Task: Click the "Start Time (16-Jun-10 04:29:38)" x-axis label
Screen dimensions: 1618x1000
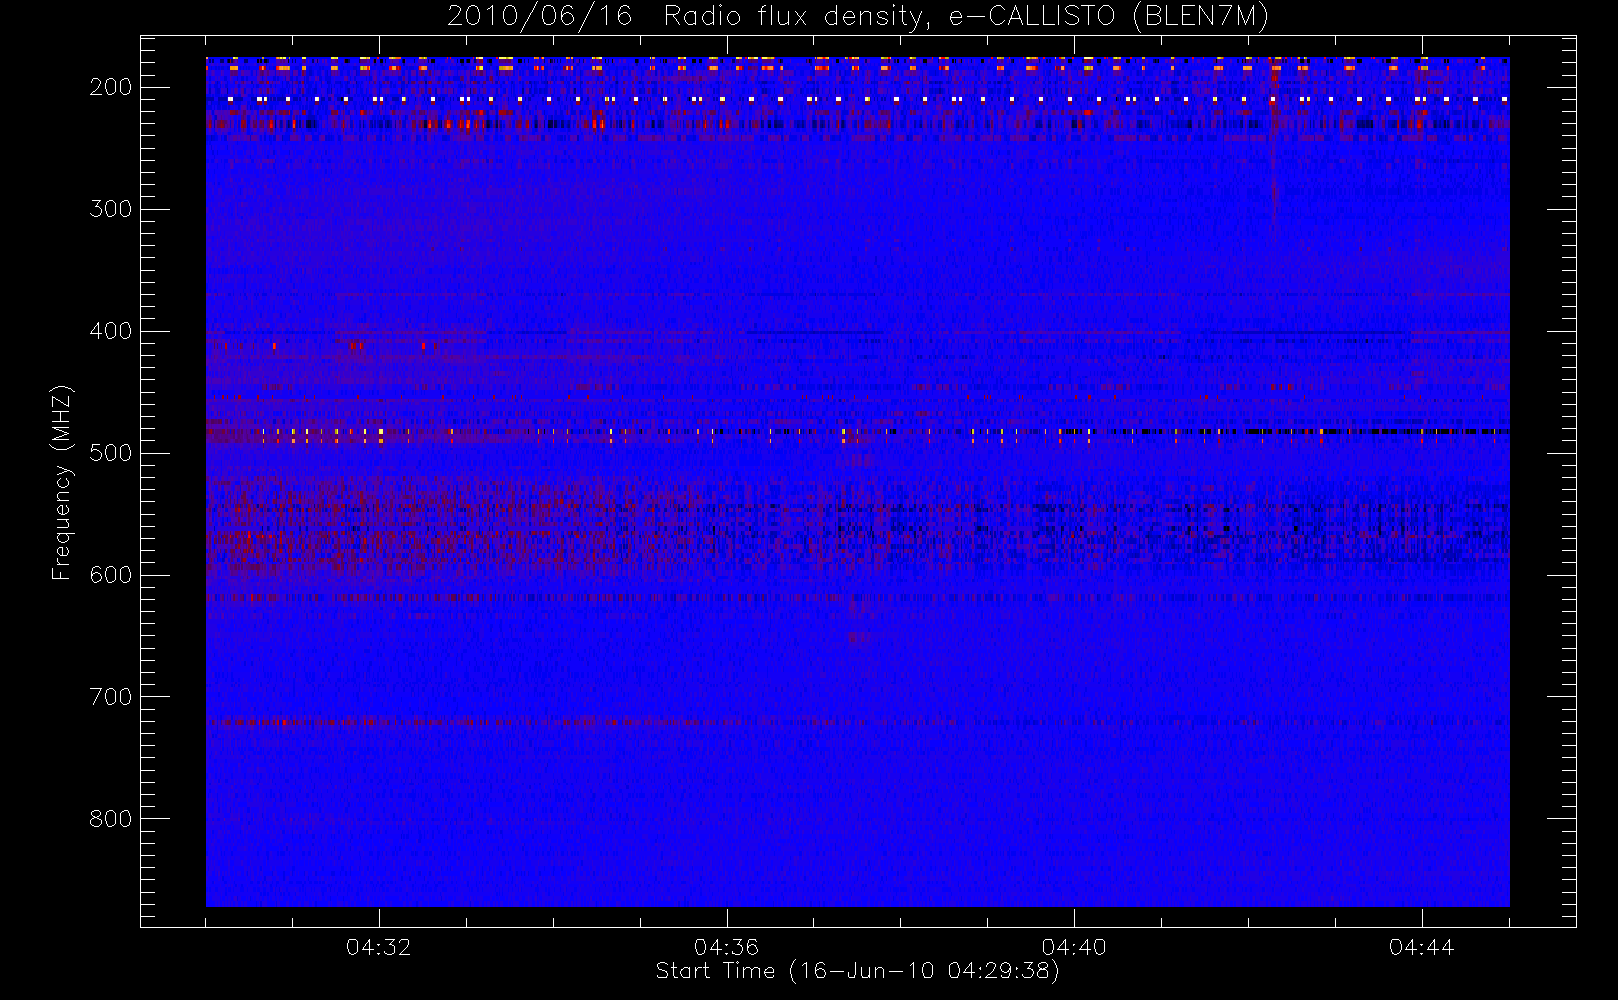Action: (x=858, y=971)
